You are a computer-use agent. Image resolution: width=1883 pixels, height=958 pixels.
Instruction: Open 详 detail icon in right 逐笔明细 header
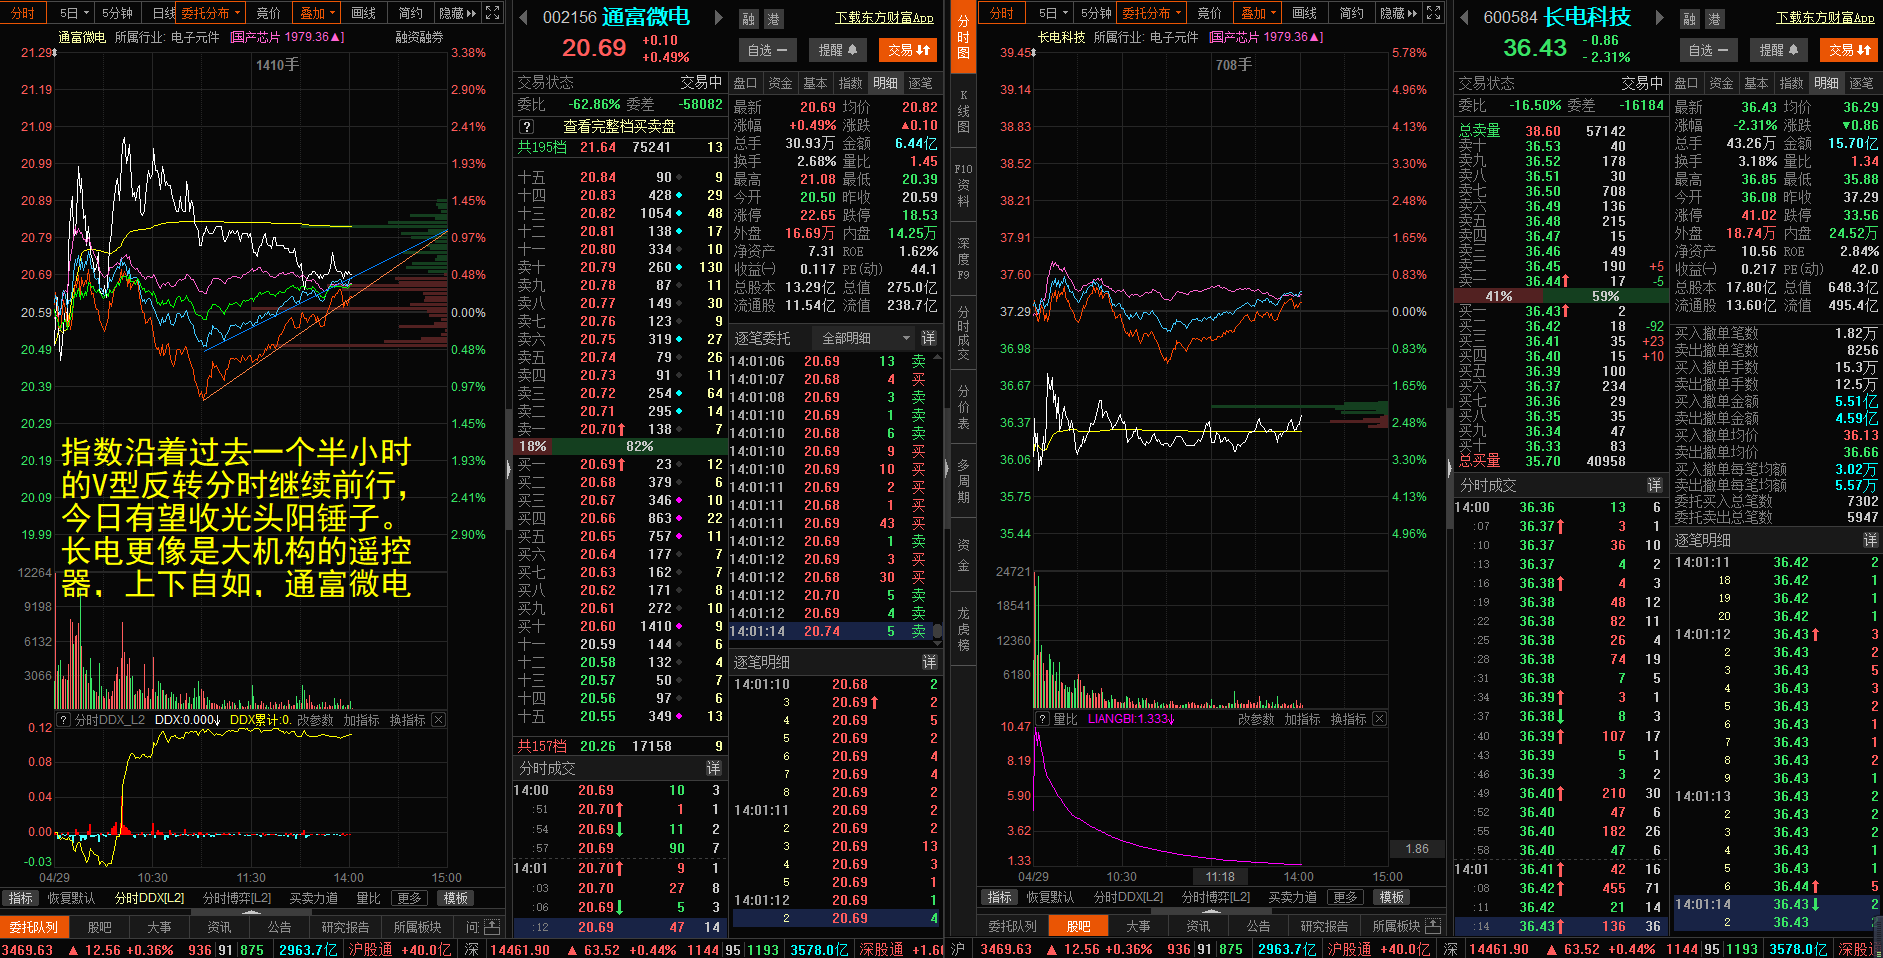pos(1870,540)
